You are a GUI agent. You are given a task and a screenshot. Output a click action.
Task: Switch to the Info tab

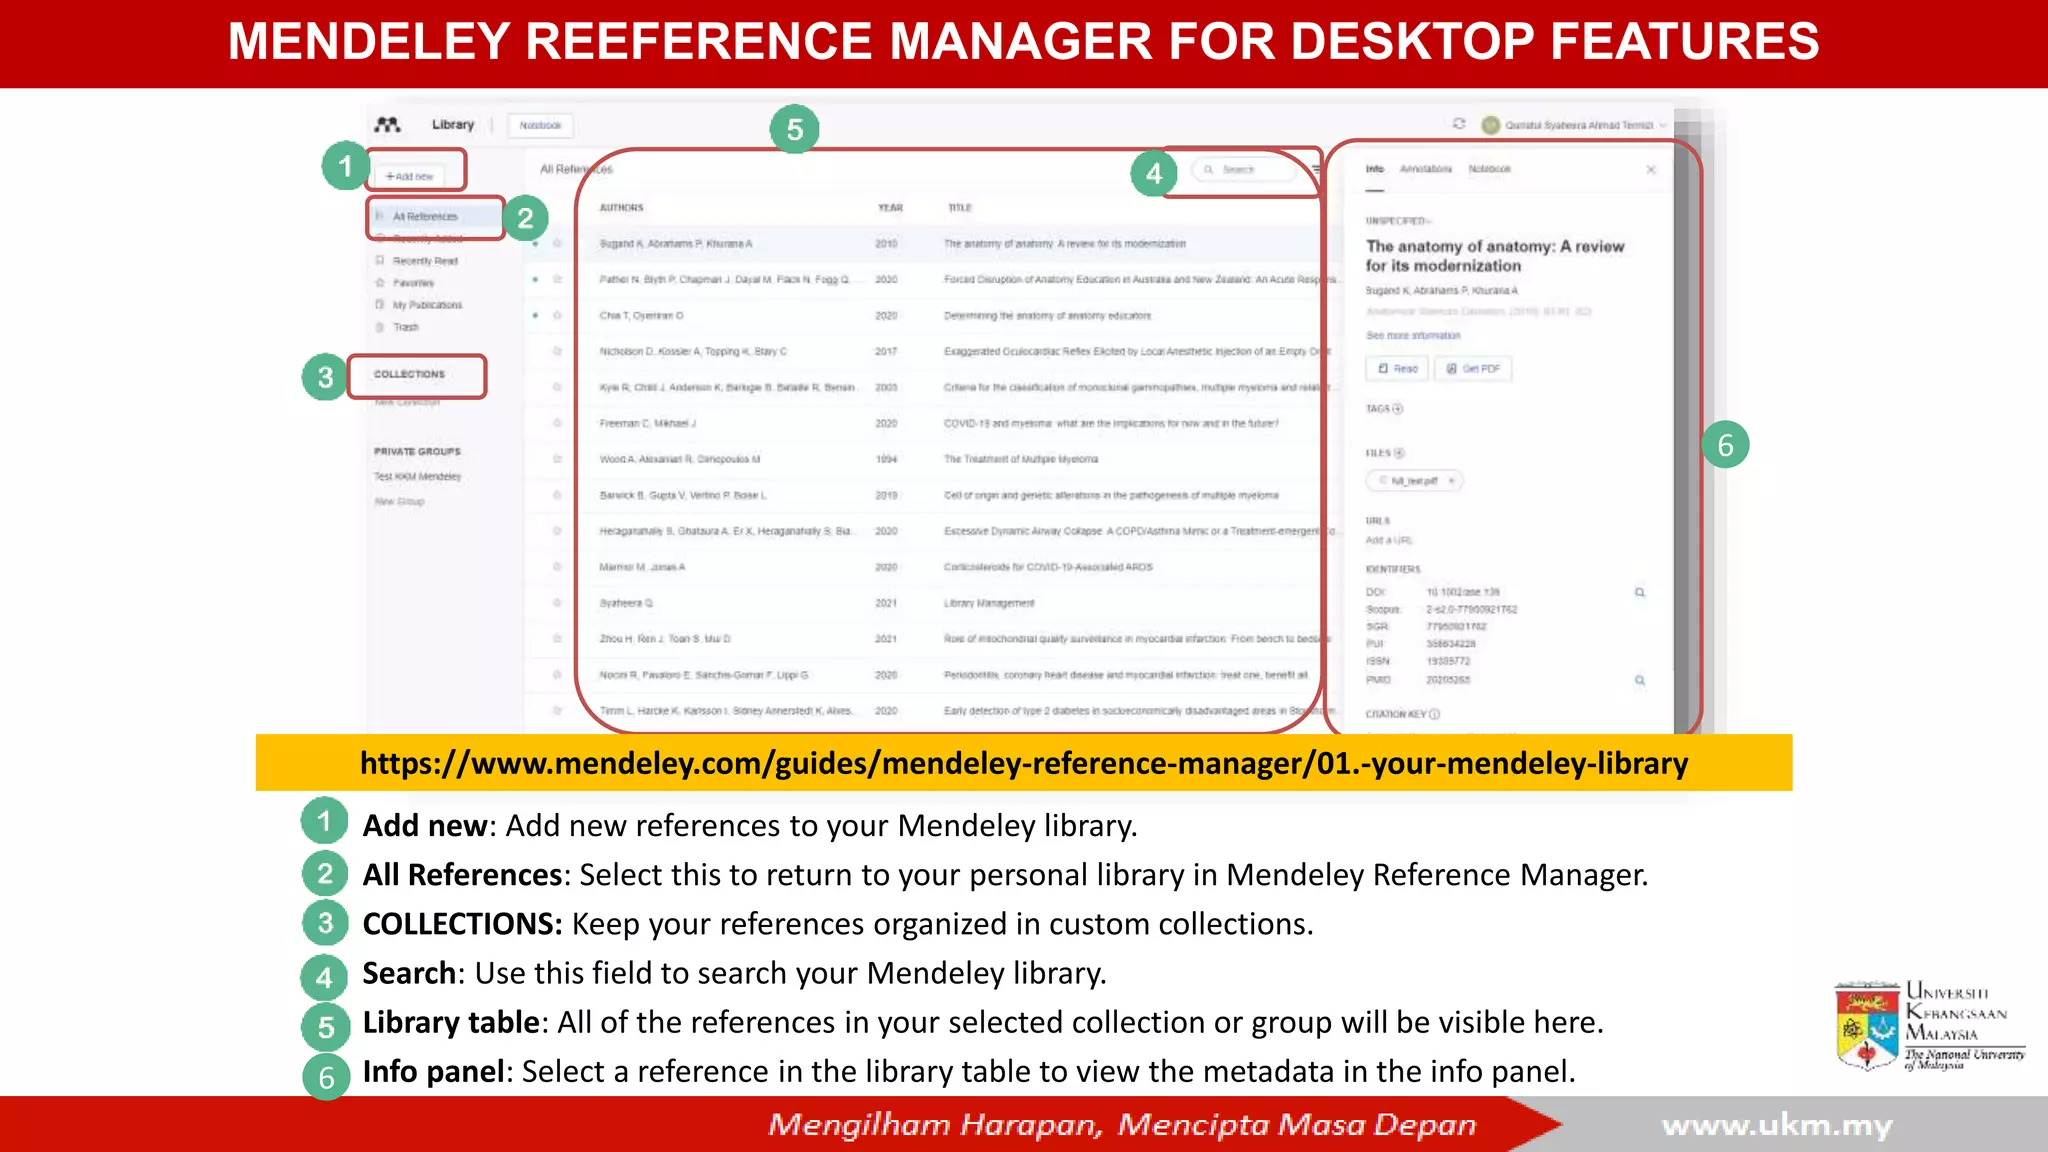(x=1375, y=169)
